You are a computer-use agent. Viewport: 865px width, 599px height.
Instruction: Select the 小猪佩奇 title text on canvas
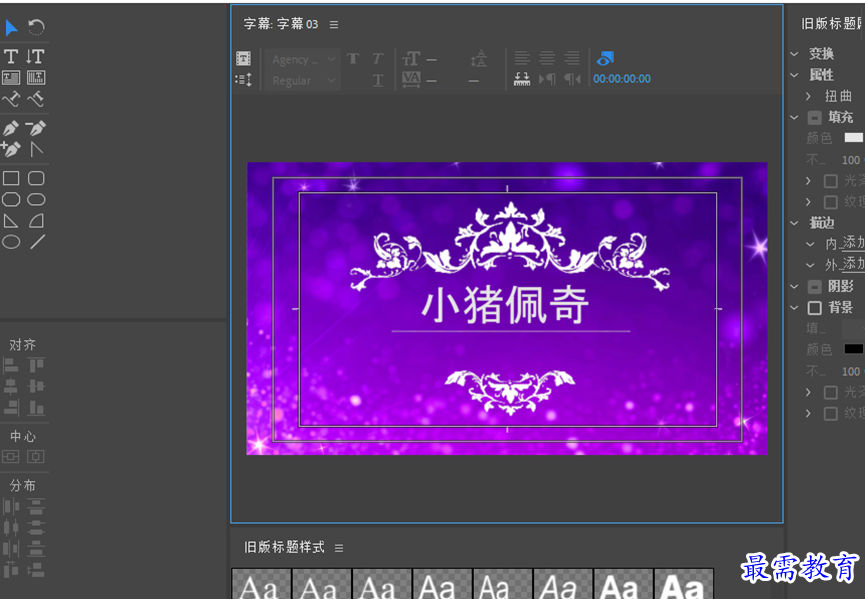pos(505,305)
